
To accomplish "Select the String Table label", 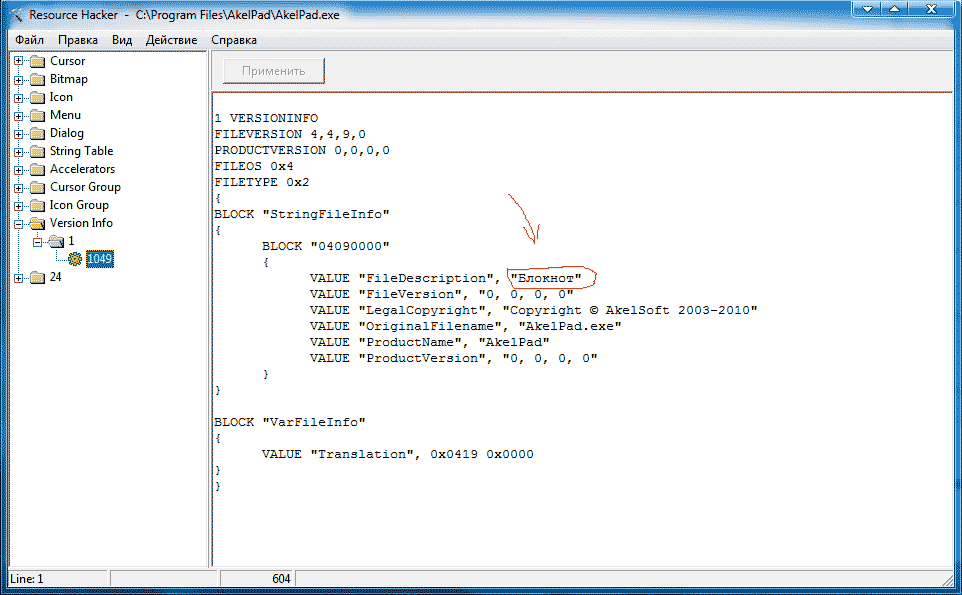I will pos(81,151).
